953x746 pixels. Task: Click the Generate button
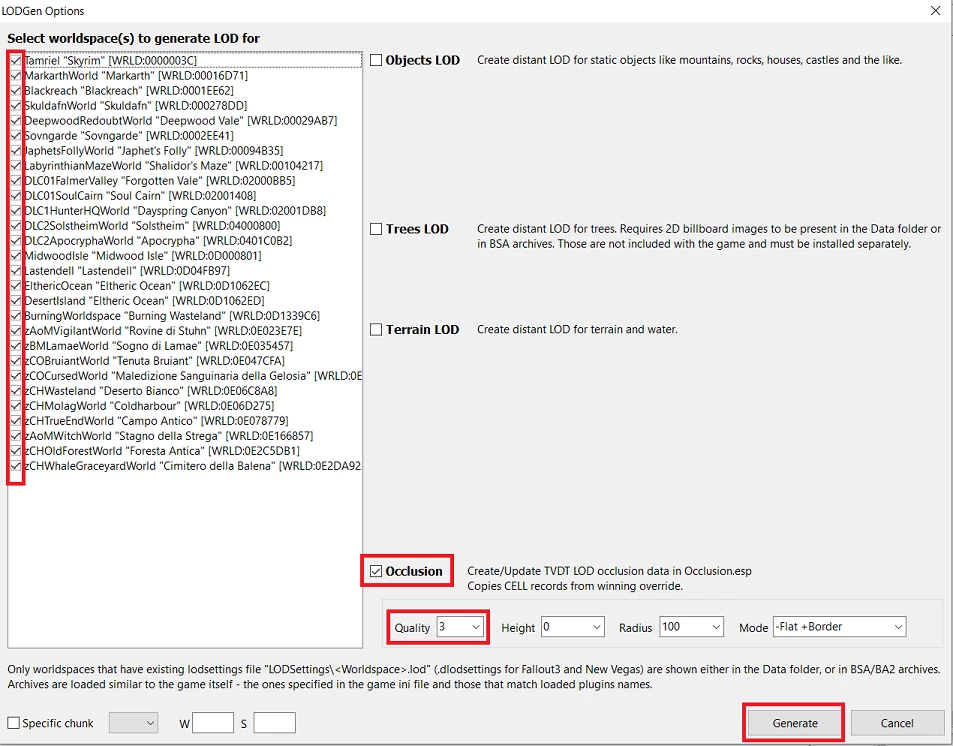point(795,723)
